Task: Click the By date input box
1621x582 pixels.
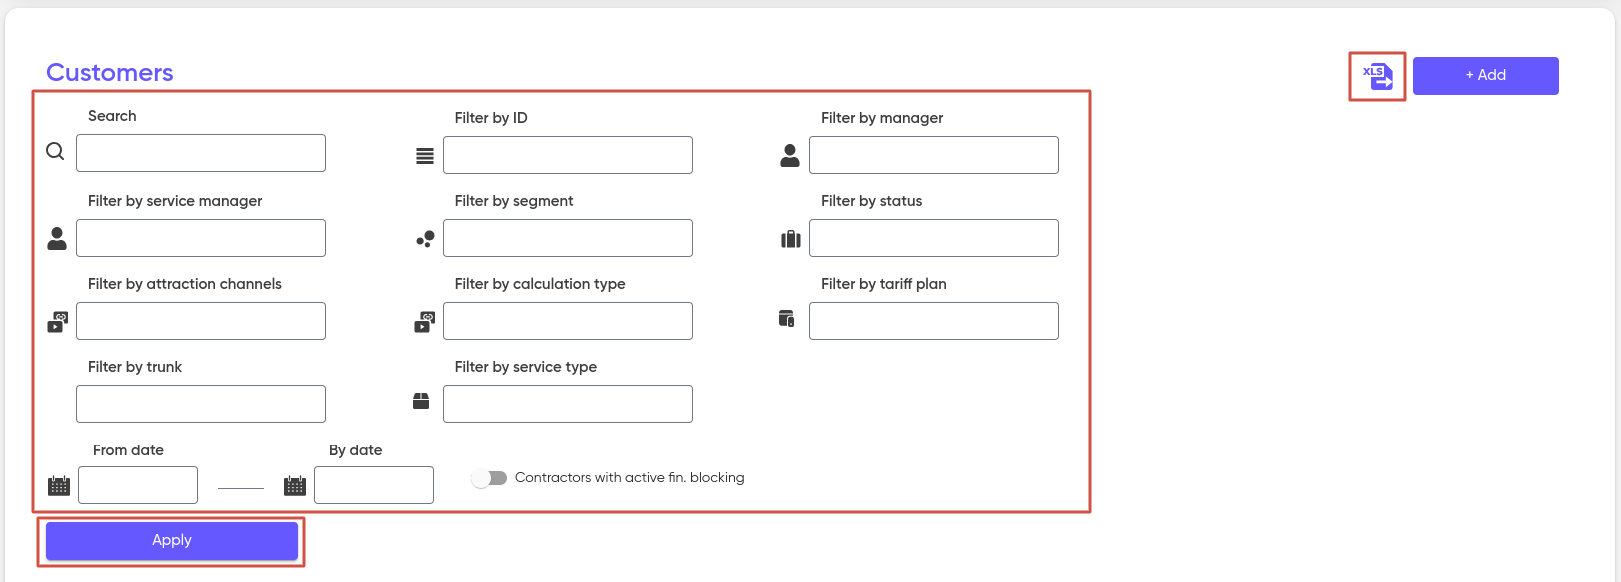Action: tap(374, 485)
